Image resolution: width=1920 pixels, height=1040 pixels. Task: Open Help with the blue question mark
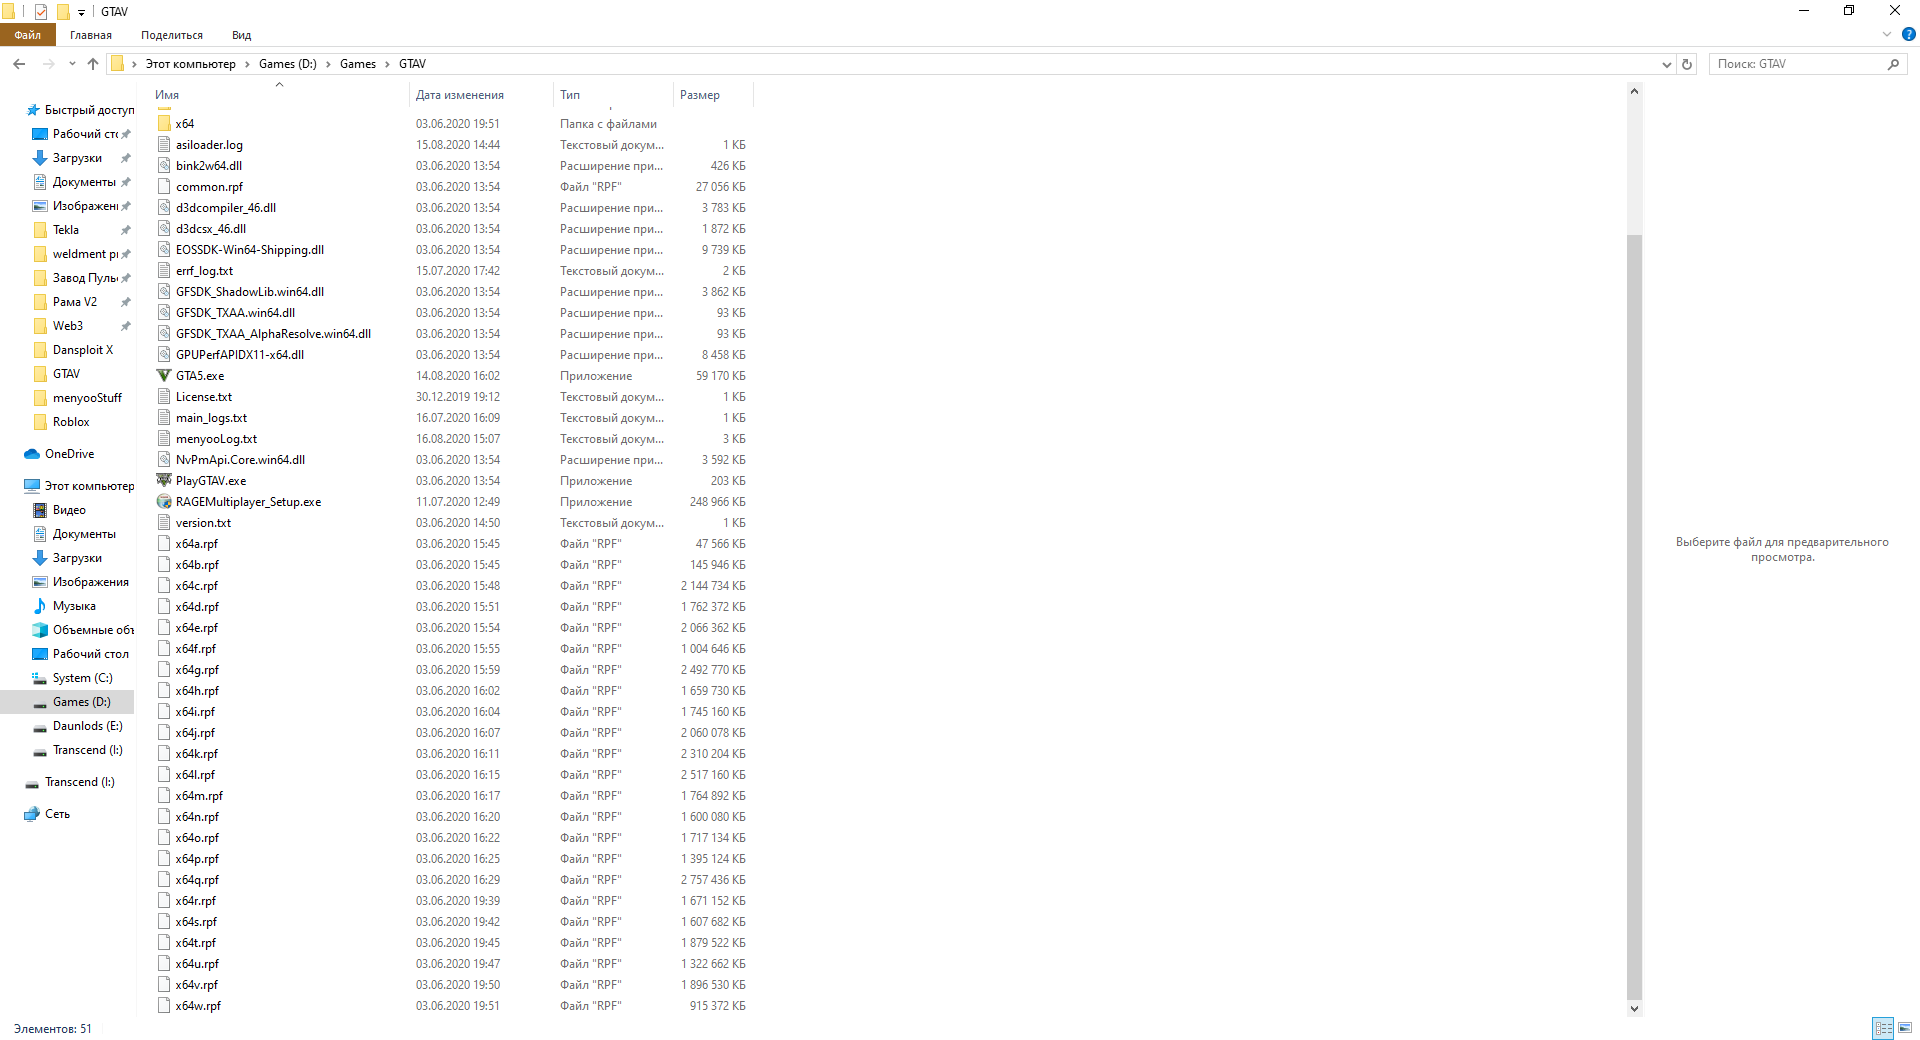(x=1908, y=34)
